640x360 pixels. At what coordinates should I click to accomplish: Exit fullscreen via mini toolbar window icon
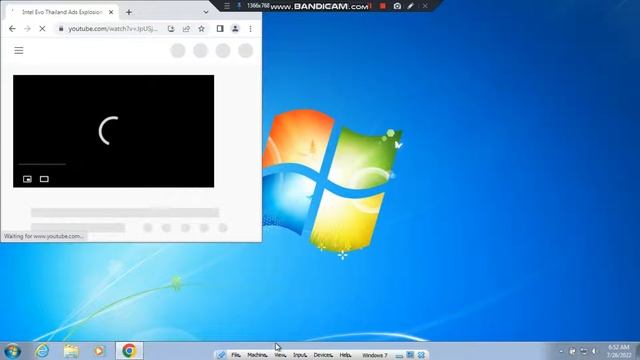pos(410,355)
